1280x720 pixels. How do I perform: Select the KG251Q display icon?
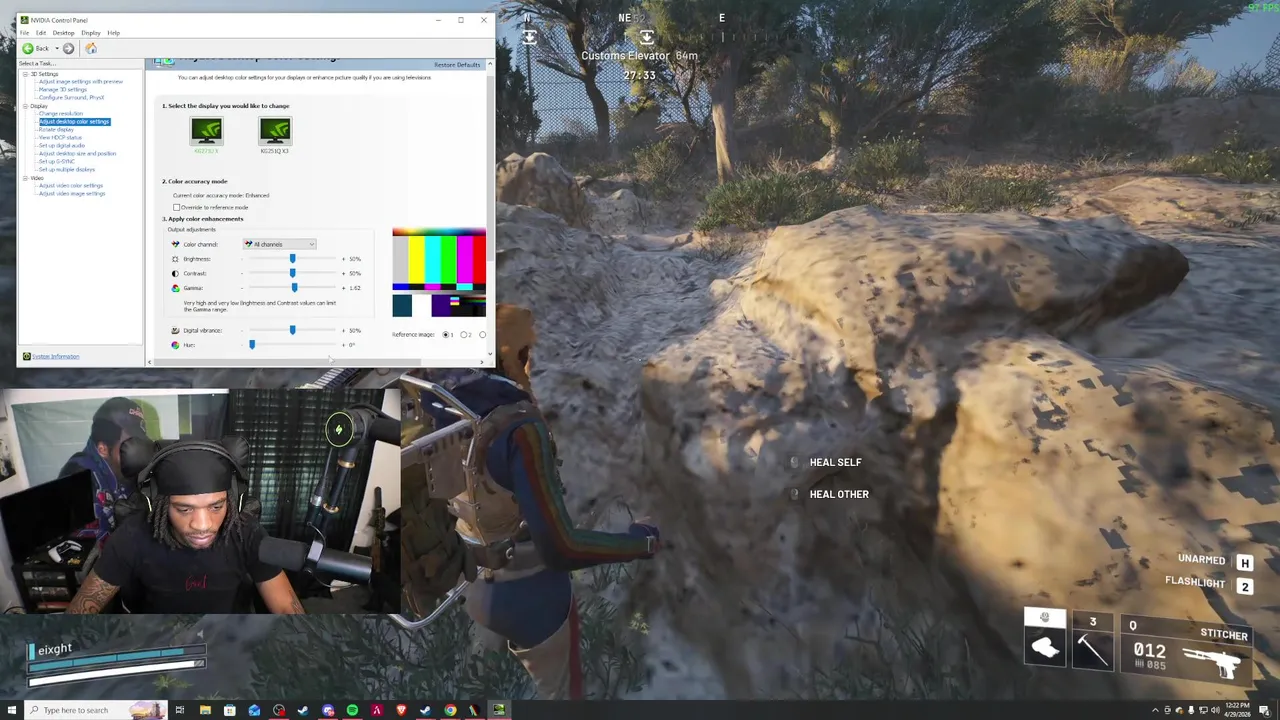click(274, 131)
